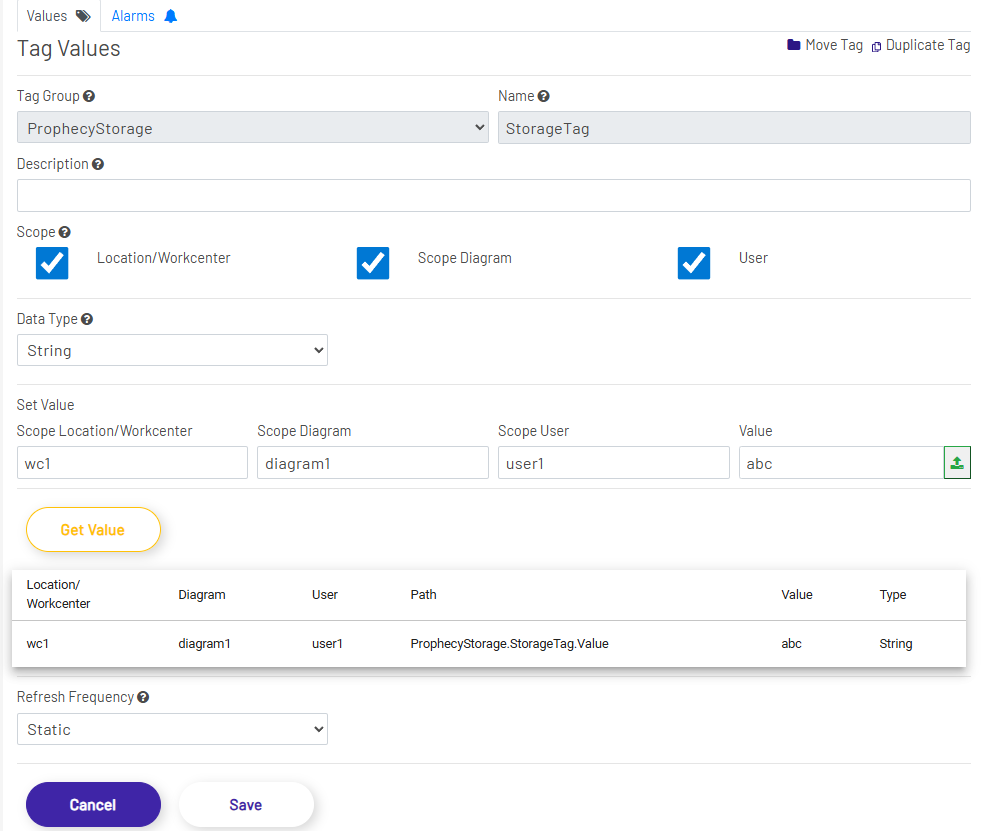
Task: Click the Duplicate Tag link
Action: [x=921, y=45]
